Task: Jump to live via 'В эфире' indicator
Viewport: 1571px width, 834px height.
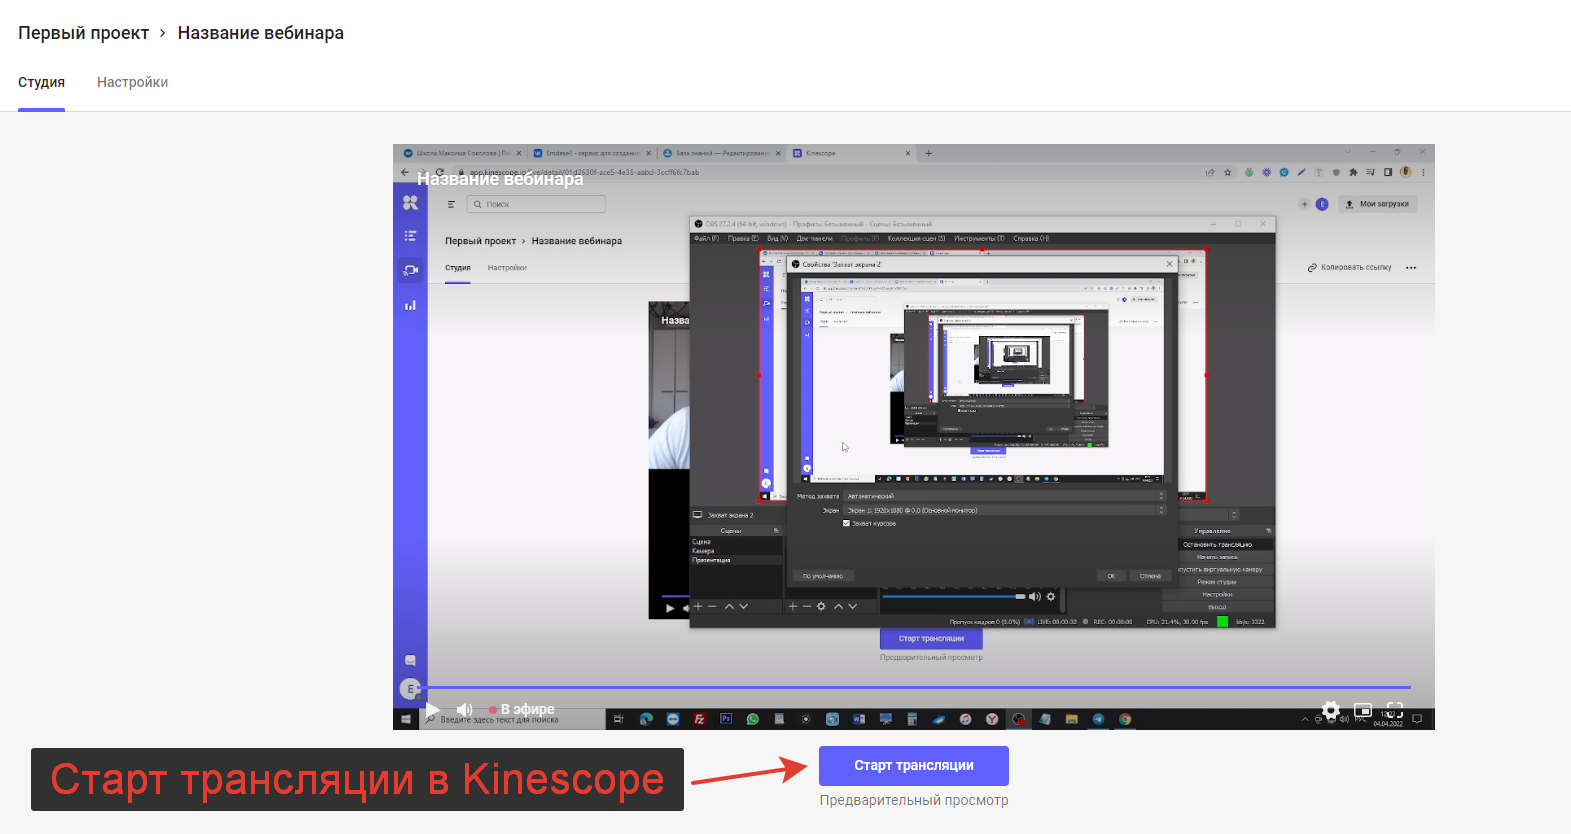Action: pos(522,710)
